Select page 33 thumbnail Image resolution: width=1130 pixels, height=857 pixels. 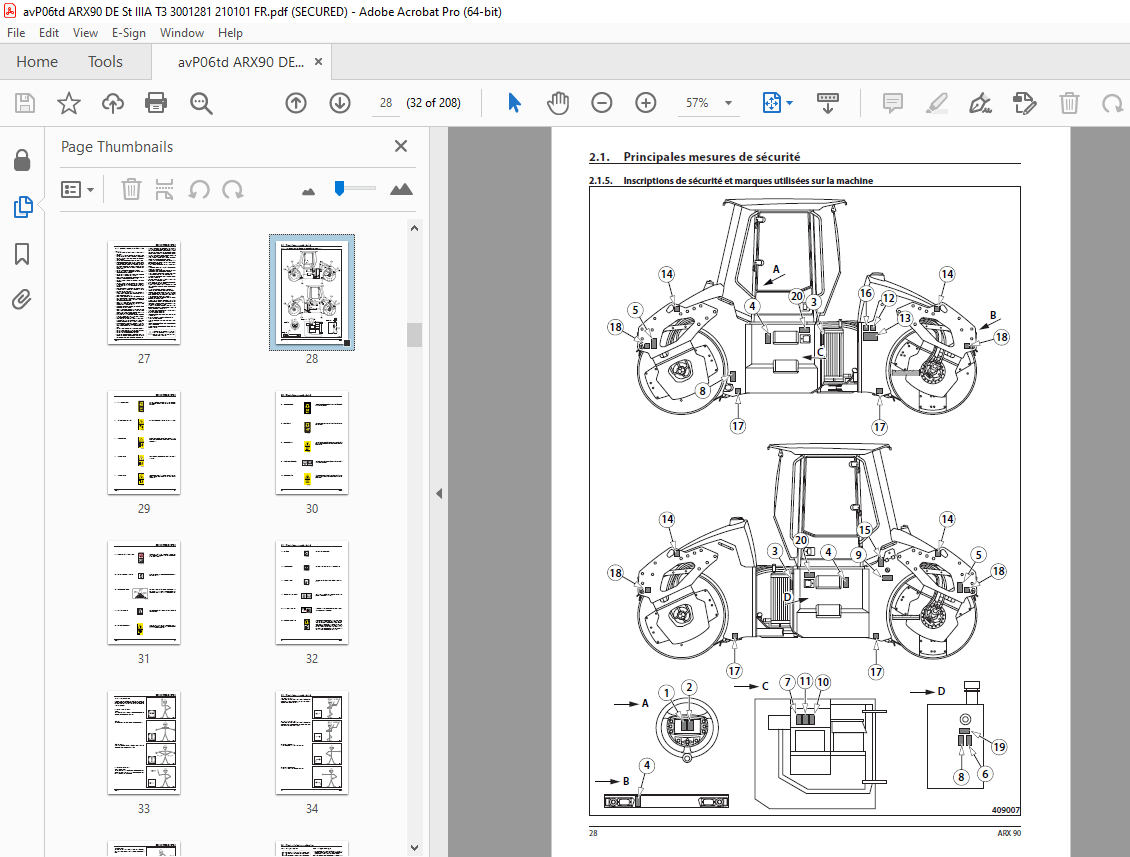tap(144, 742)
